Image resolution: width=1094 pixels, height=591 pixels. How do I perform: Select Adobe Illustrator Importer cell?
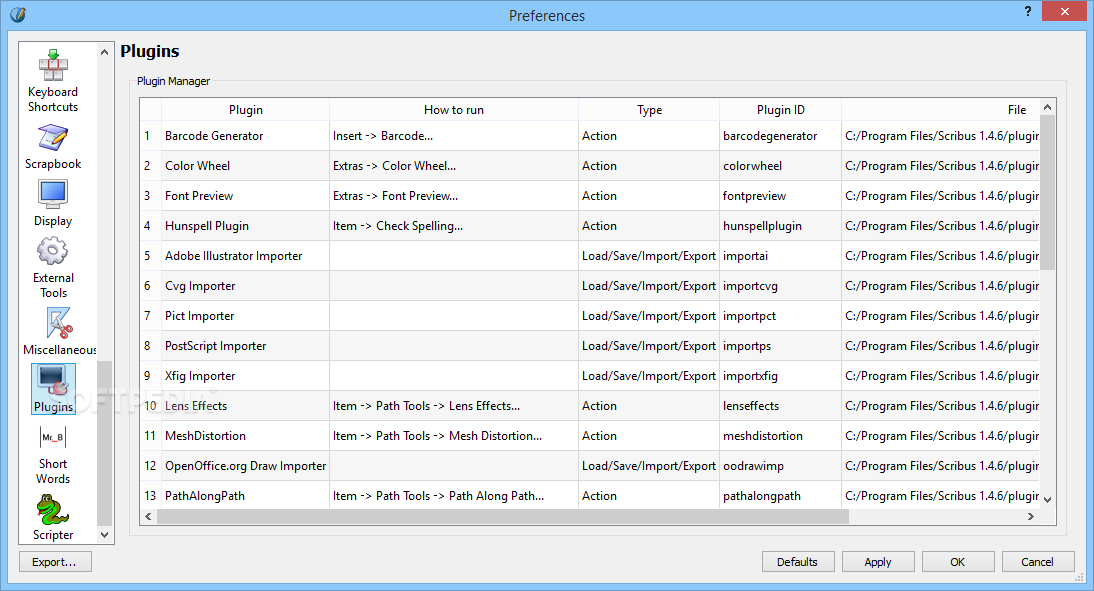(x=246, y=256)
